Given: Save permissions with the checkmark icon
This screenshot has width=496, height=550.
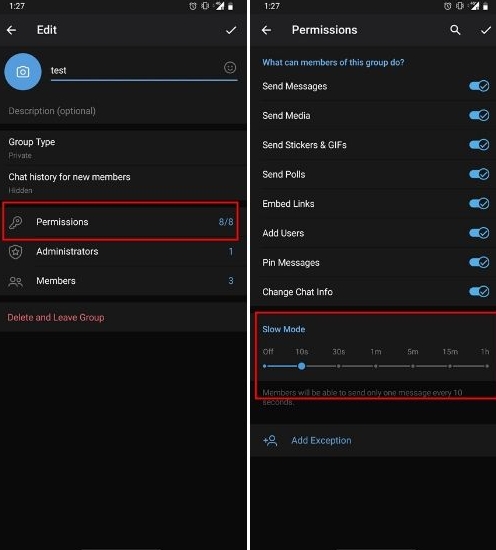Looking at the screenshot, I should click(x=486, y=30).
